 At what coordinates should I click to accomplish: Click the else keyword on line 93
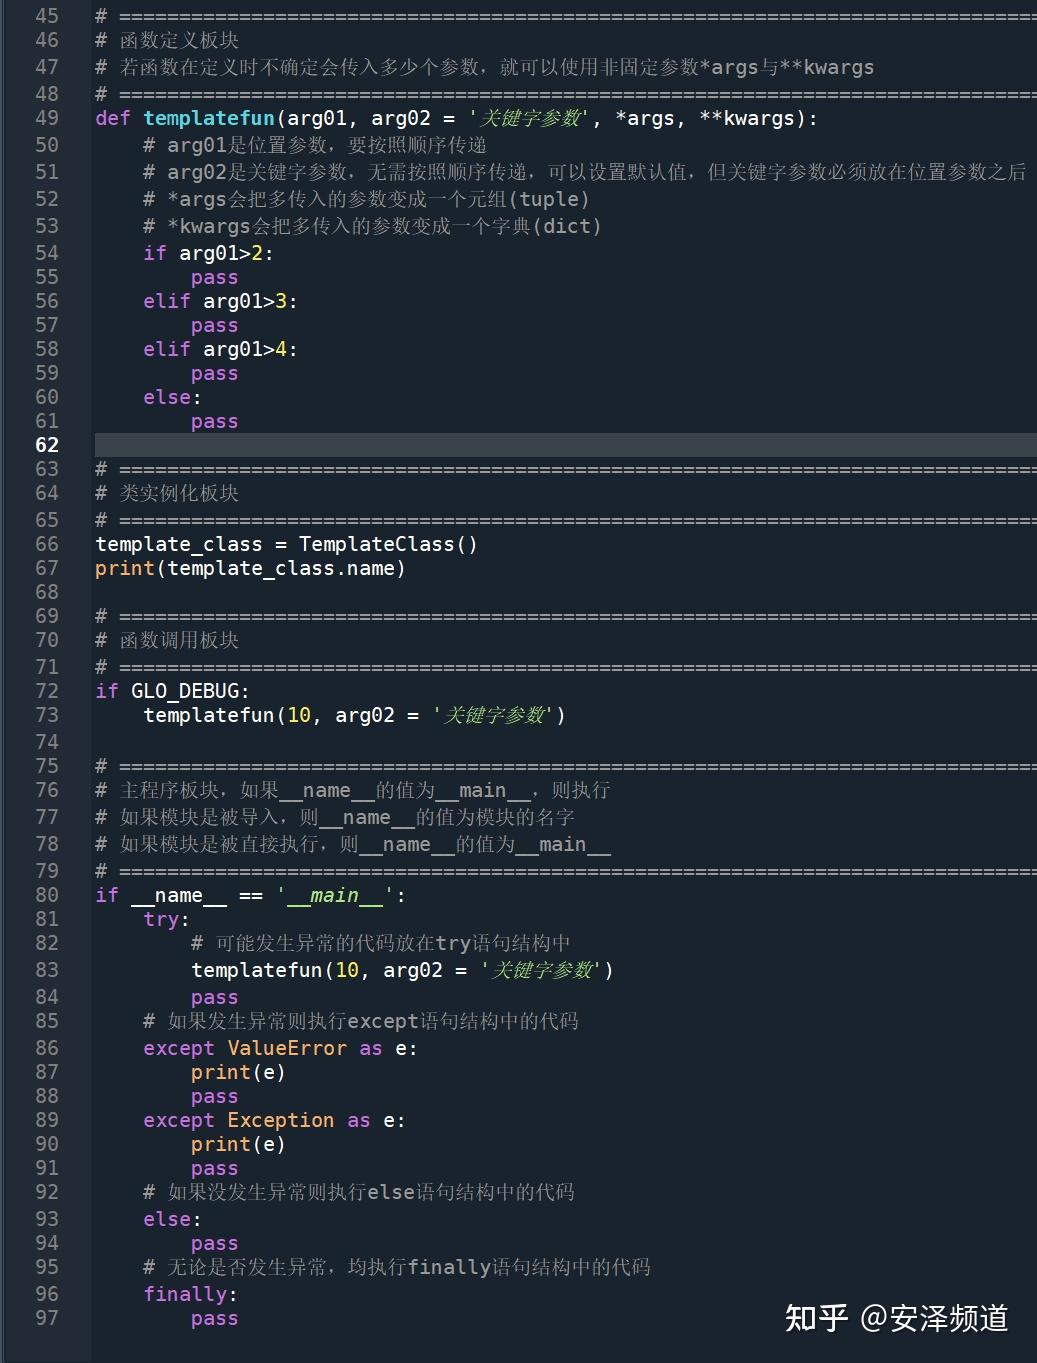[168, 1219]
